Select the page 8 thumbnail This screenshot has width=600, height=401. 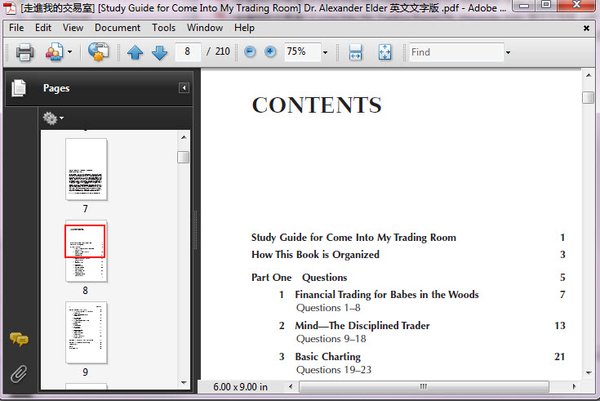[86, 251]
